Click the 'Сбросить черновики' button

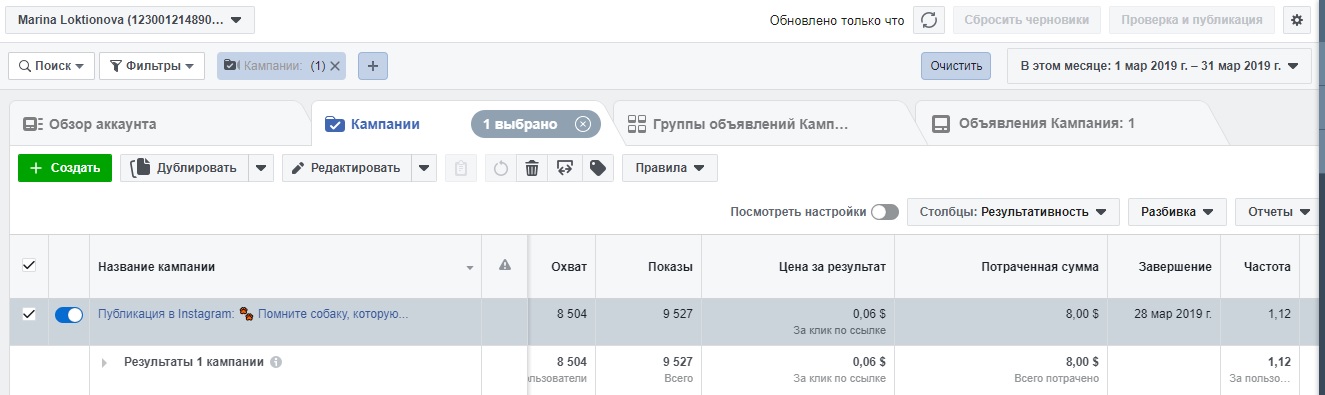tap(1027, 20)
